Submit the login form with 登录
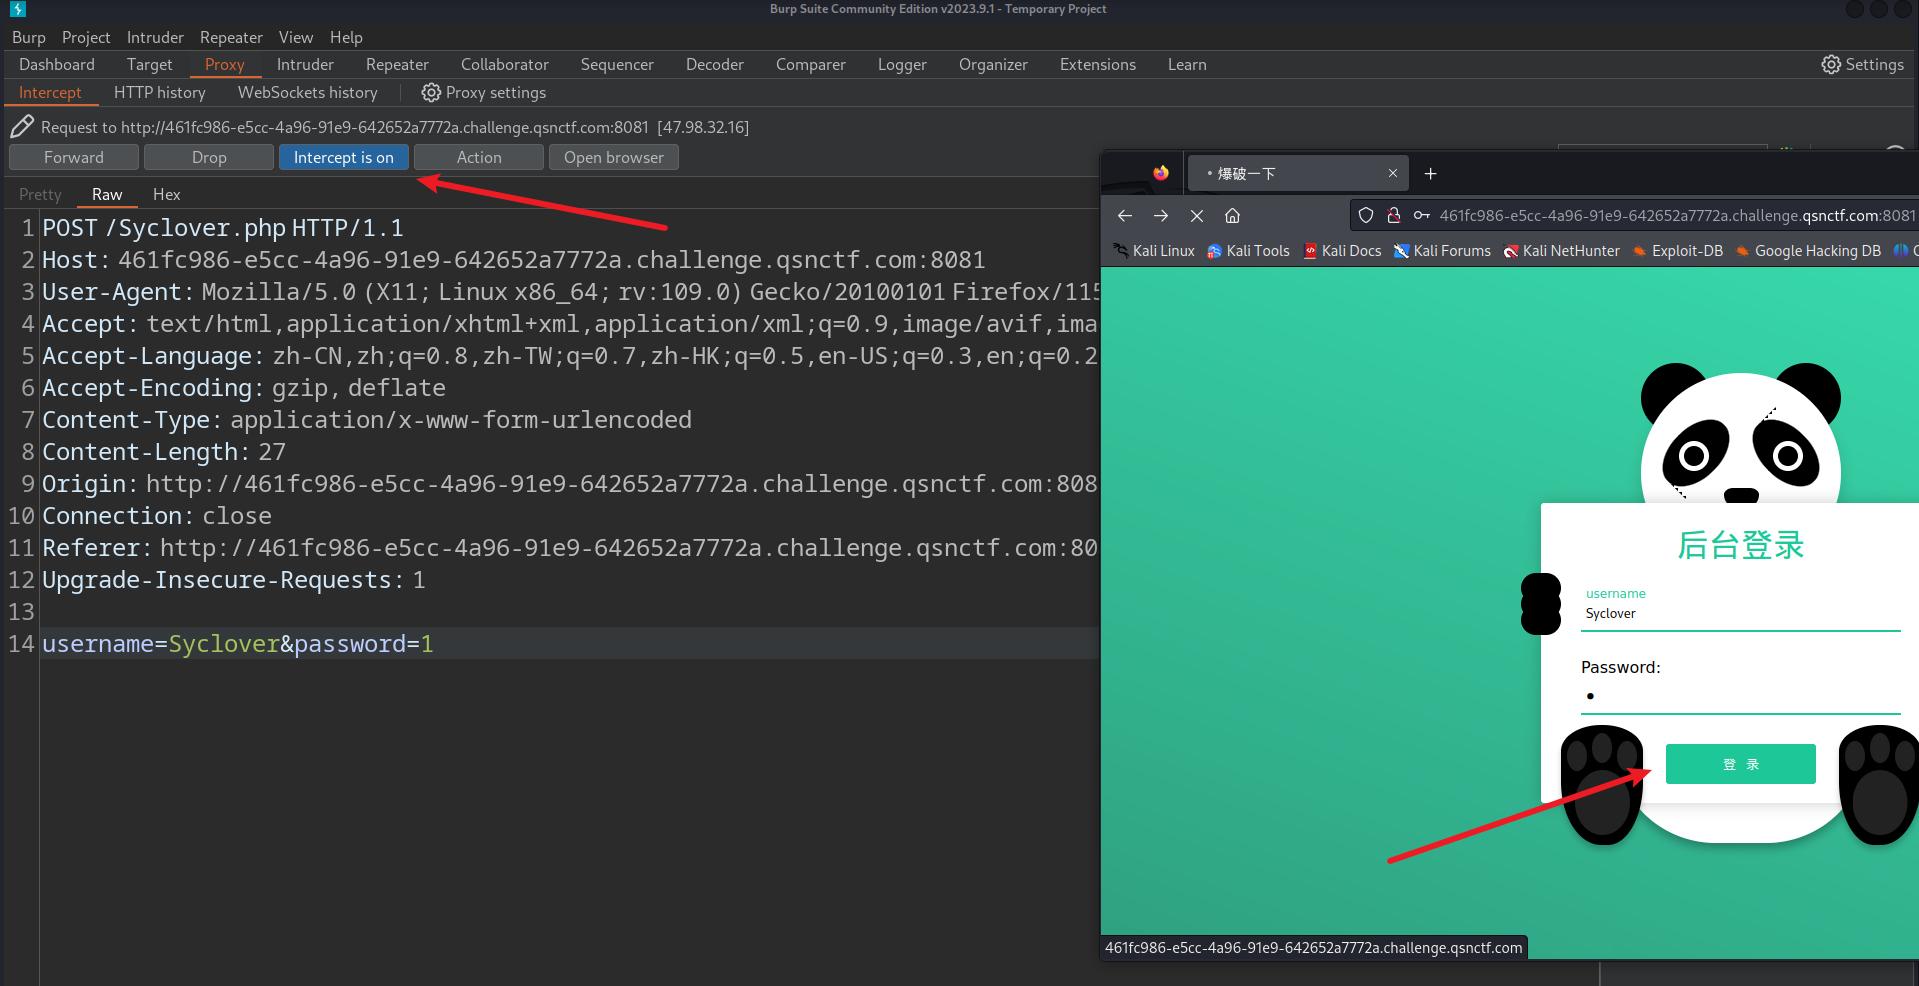Image resolution: width=1919 pixels, height=986 pixels. [1740, 764]
